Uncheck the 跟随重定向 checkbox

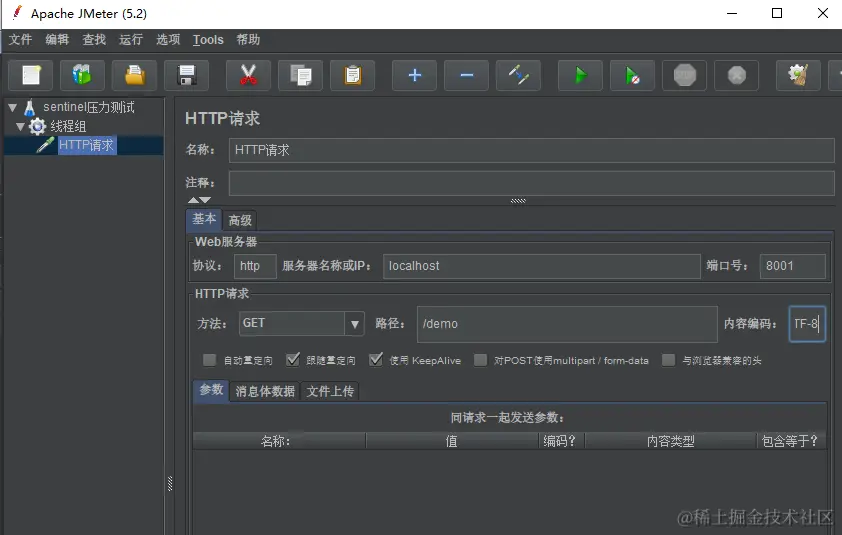tap(293, 359)
